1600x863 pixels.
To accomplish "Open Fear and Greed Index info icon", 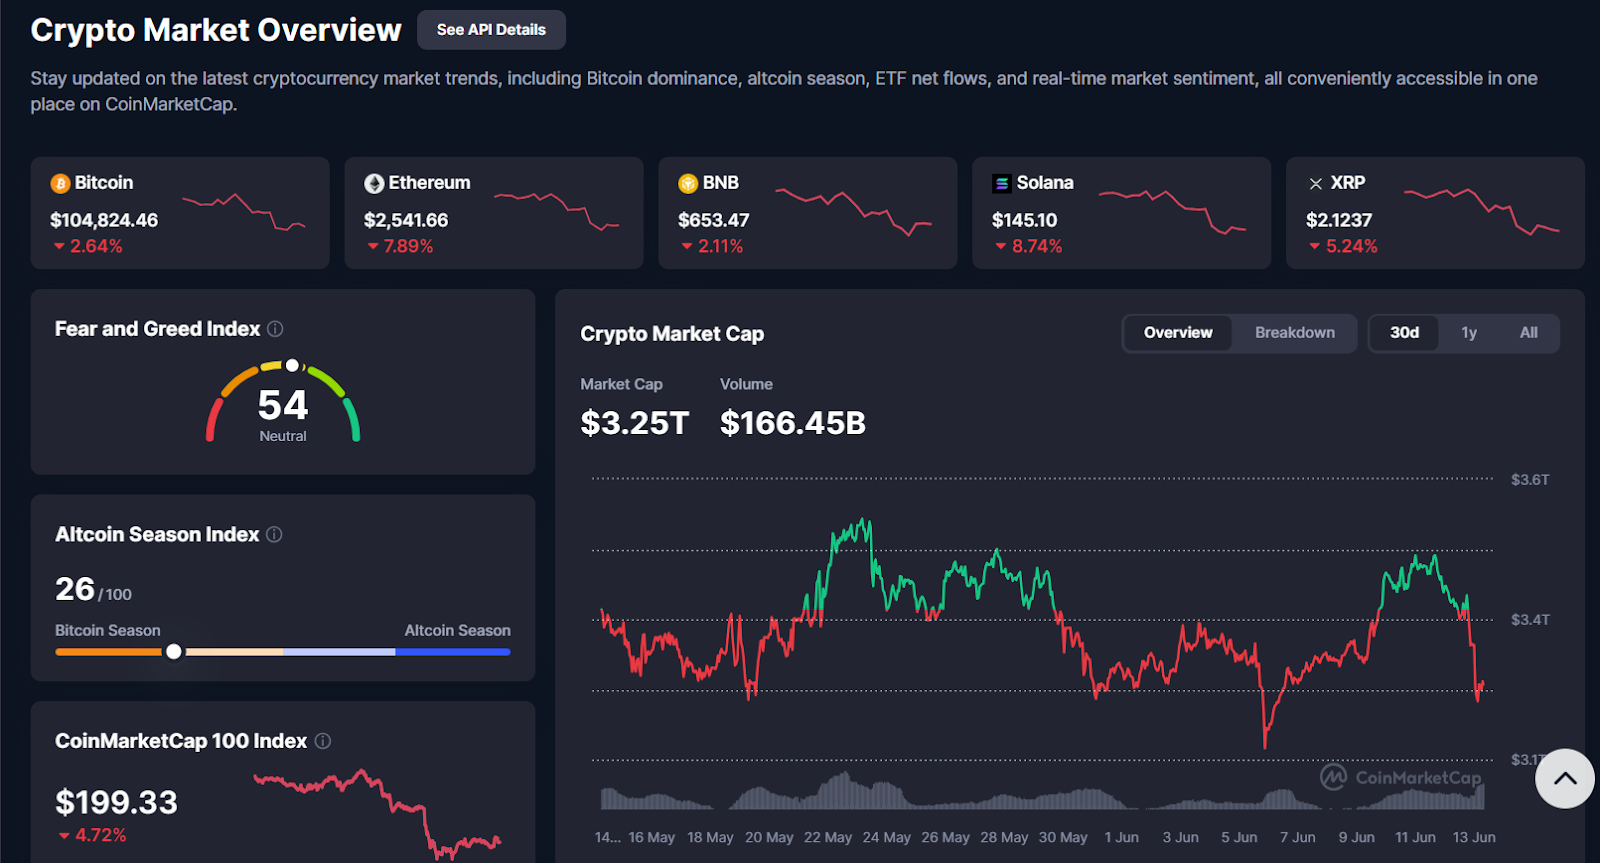I will coord(275,329).
